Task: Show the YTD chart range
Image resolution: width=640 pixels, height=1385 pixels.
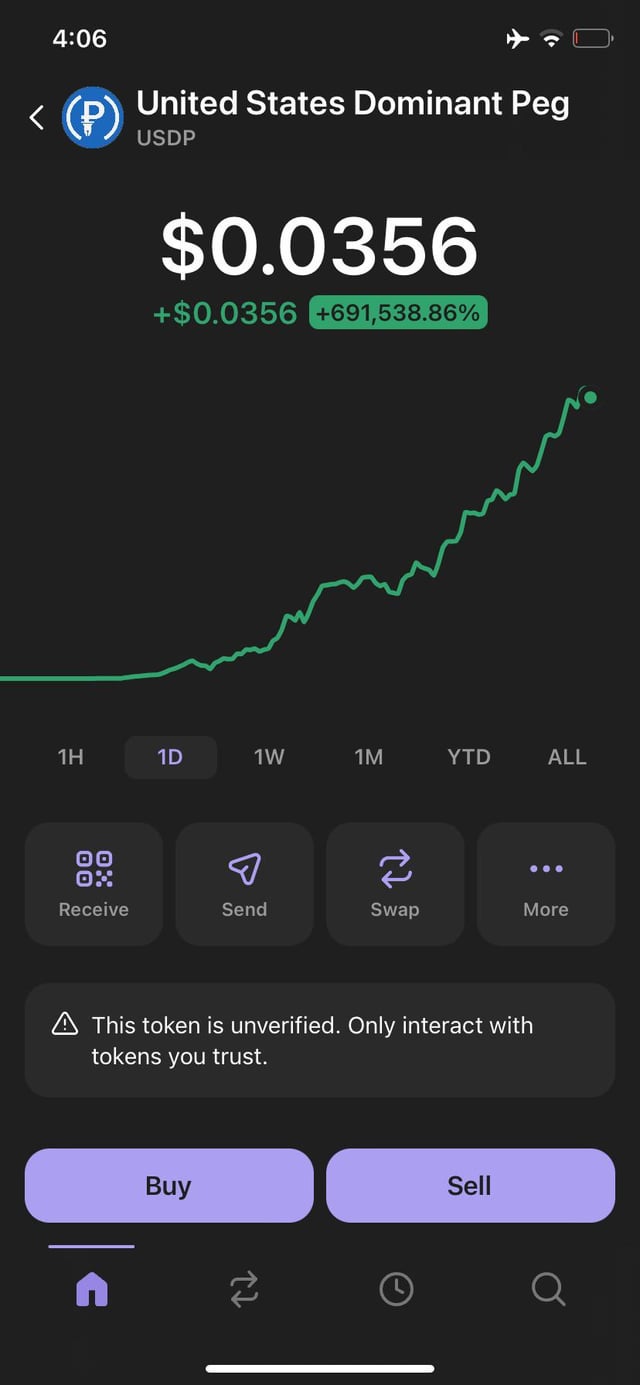Action: (x=469, y=757)
